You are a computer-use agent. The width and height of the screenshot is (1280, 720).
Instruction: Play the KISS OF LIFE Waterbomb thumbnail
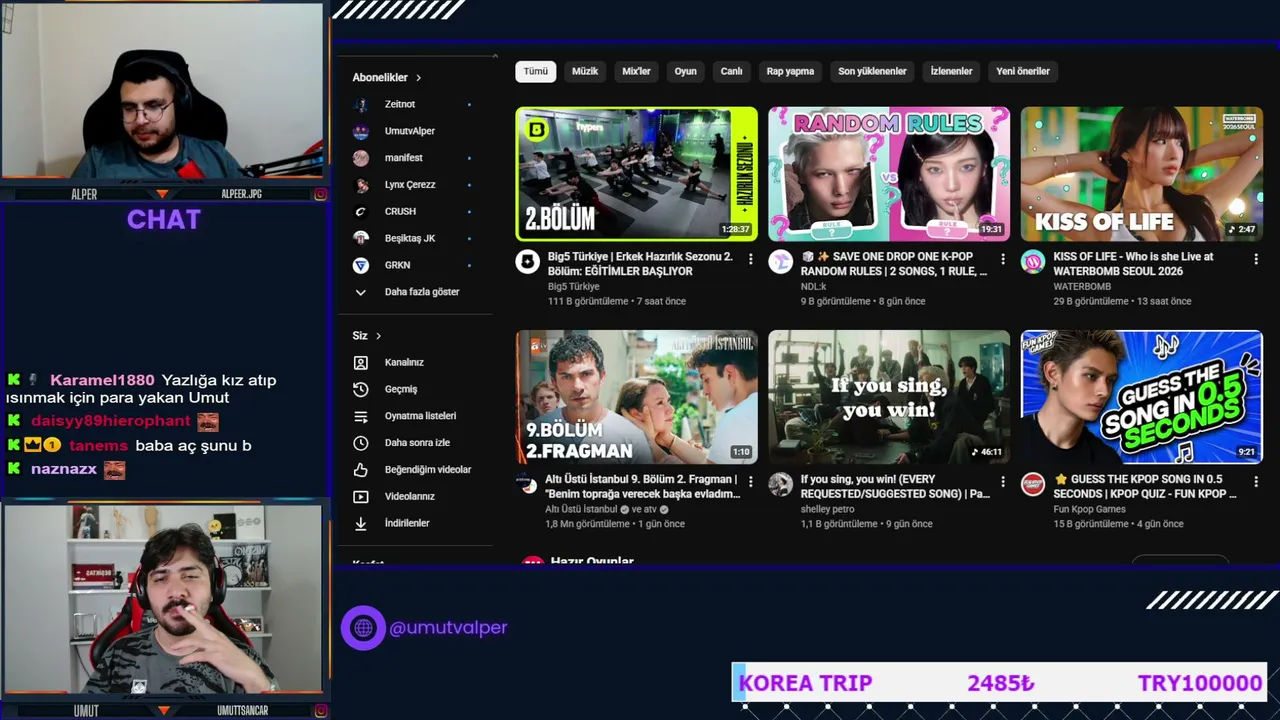pyautogui.click(x=1142, y=174)
